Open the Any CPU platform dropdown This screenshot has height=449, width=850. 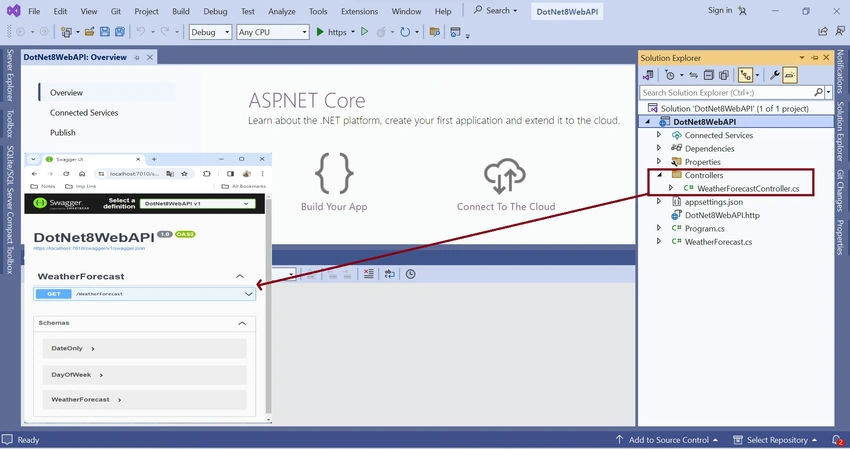(x=273, y=32)
